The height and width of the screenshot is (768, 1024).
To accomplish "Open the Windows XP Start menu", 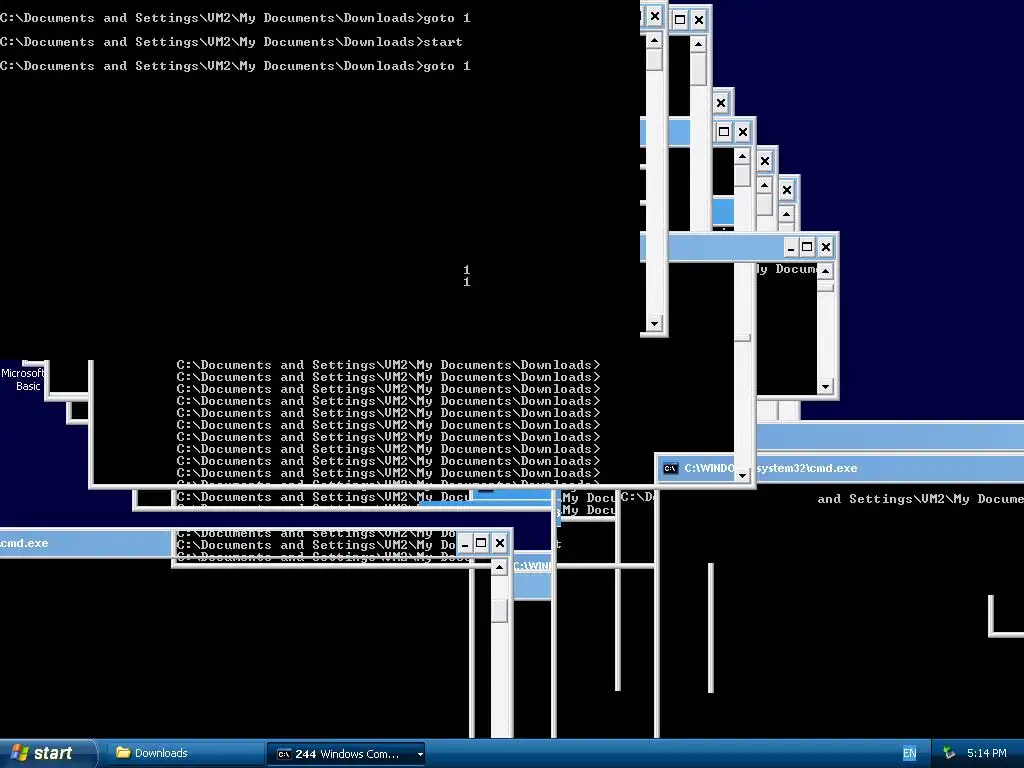I will point(48,753).
